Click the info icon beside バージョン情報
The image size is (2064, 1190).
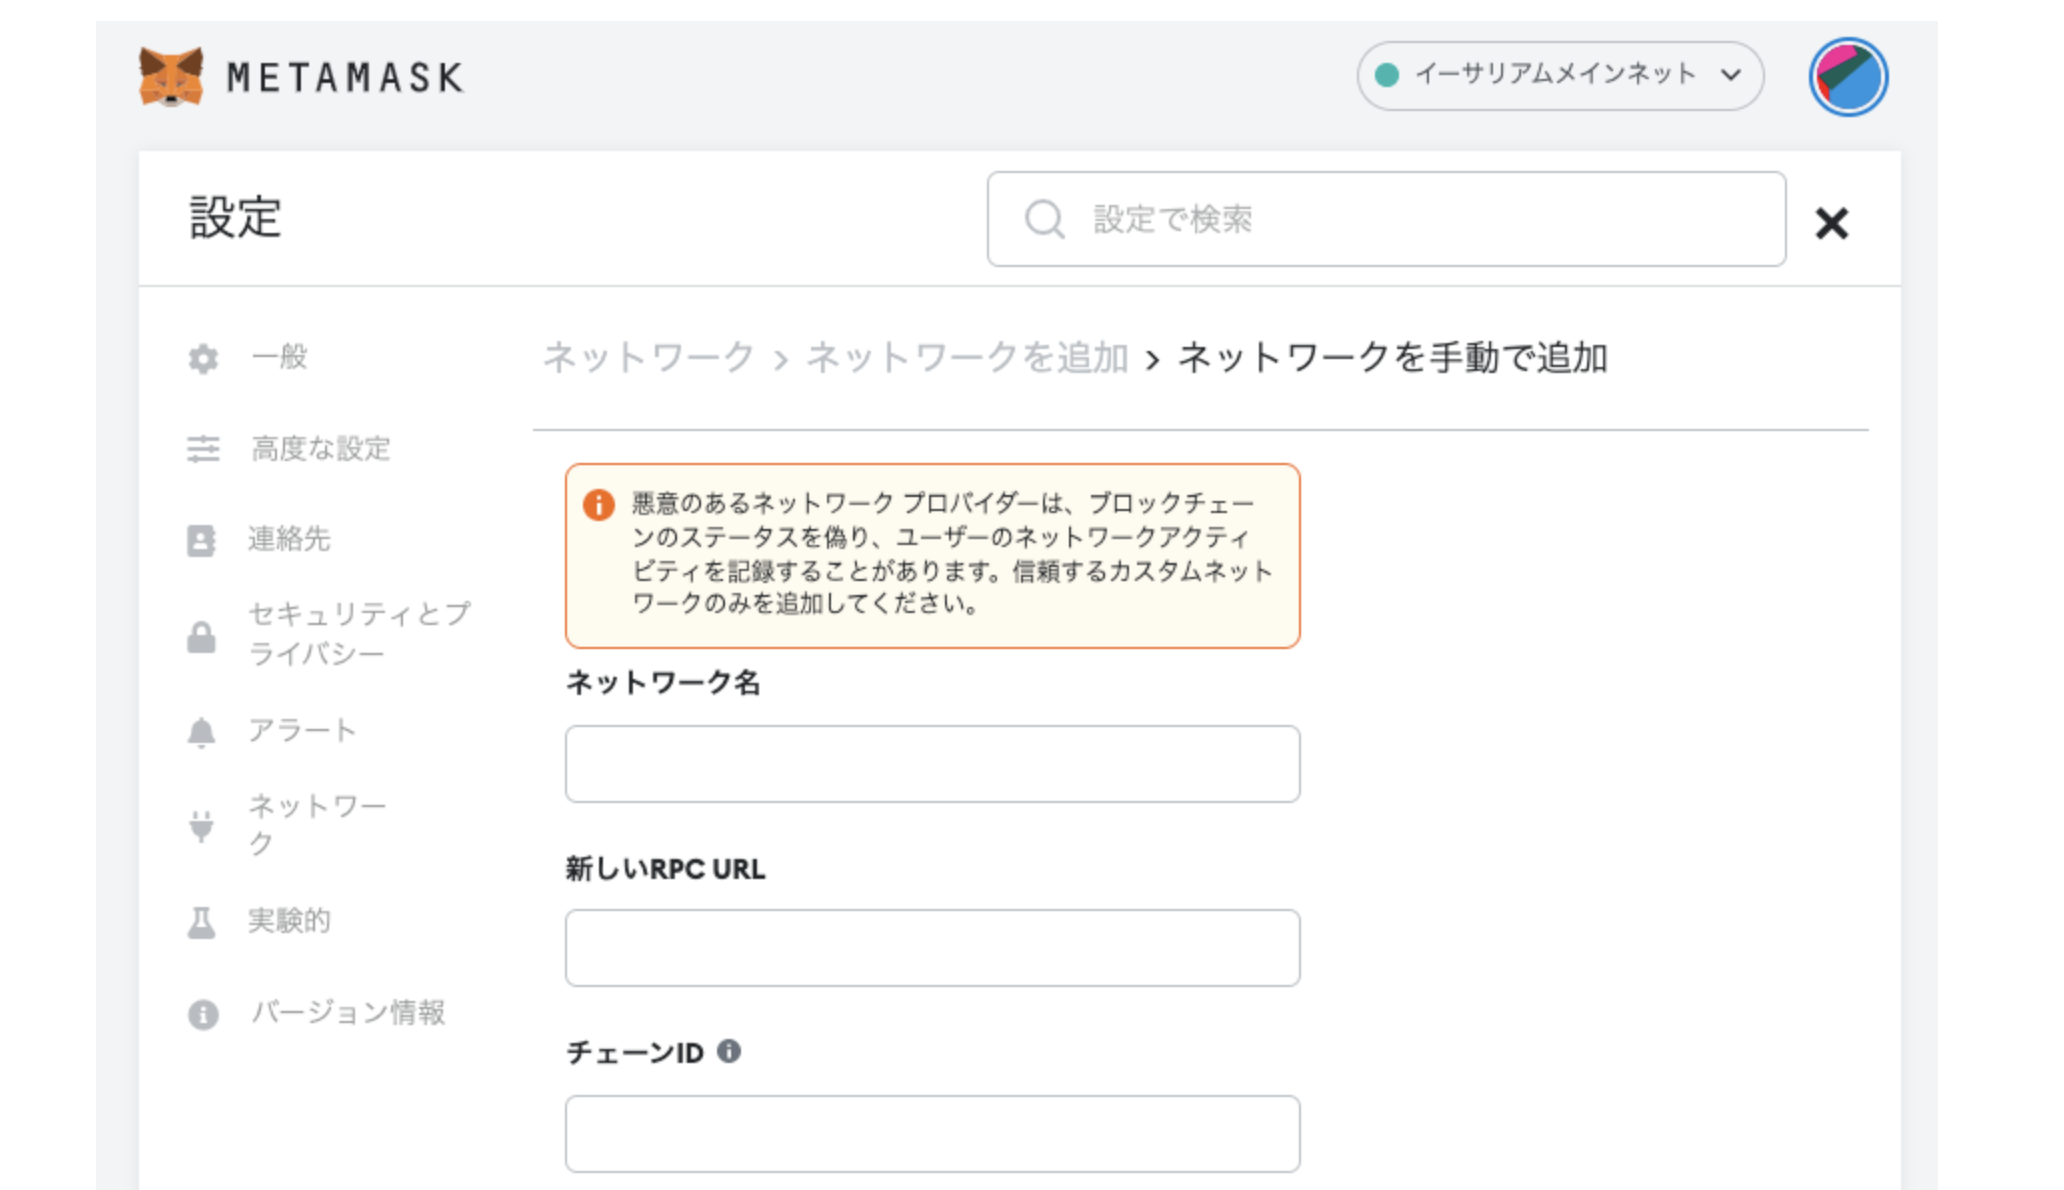(203, 1014)
